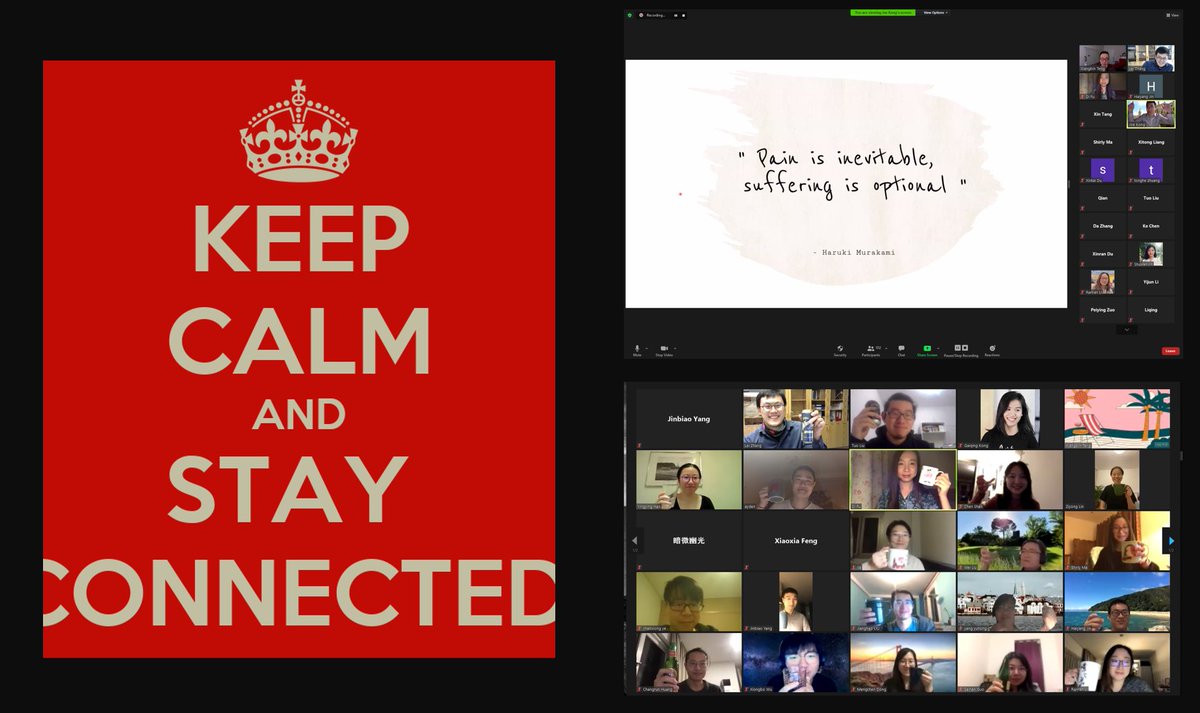Select Xitong Liang participant tile
This screenshot has width=1200, height=713.
(1151, 143)
